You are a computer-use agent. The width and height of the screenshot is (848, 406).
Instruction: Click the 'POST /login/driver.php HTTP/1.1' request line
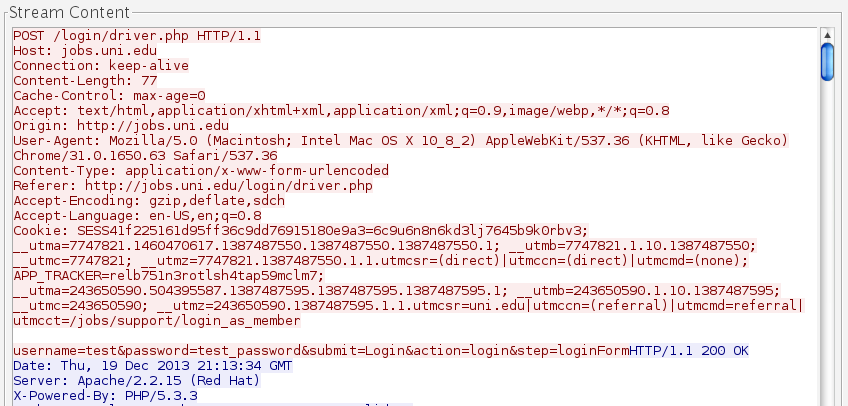[x=137, y=35]
